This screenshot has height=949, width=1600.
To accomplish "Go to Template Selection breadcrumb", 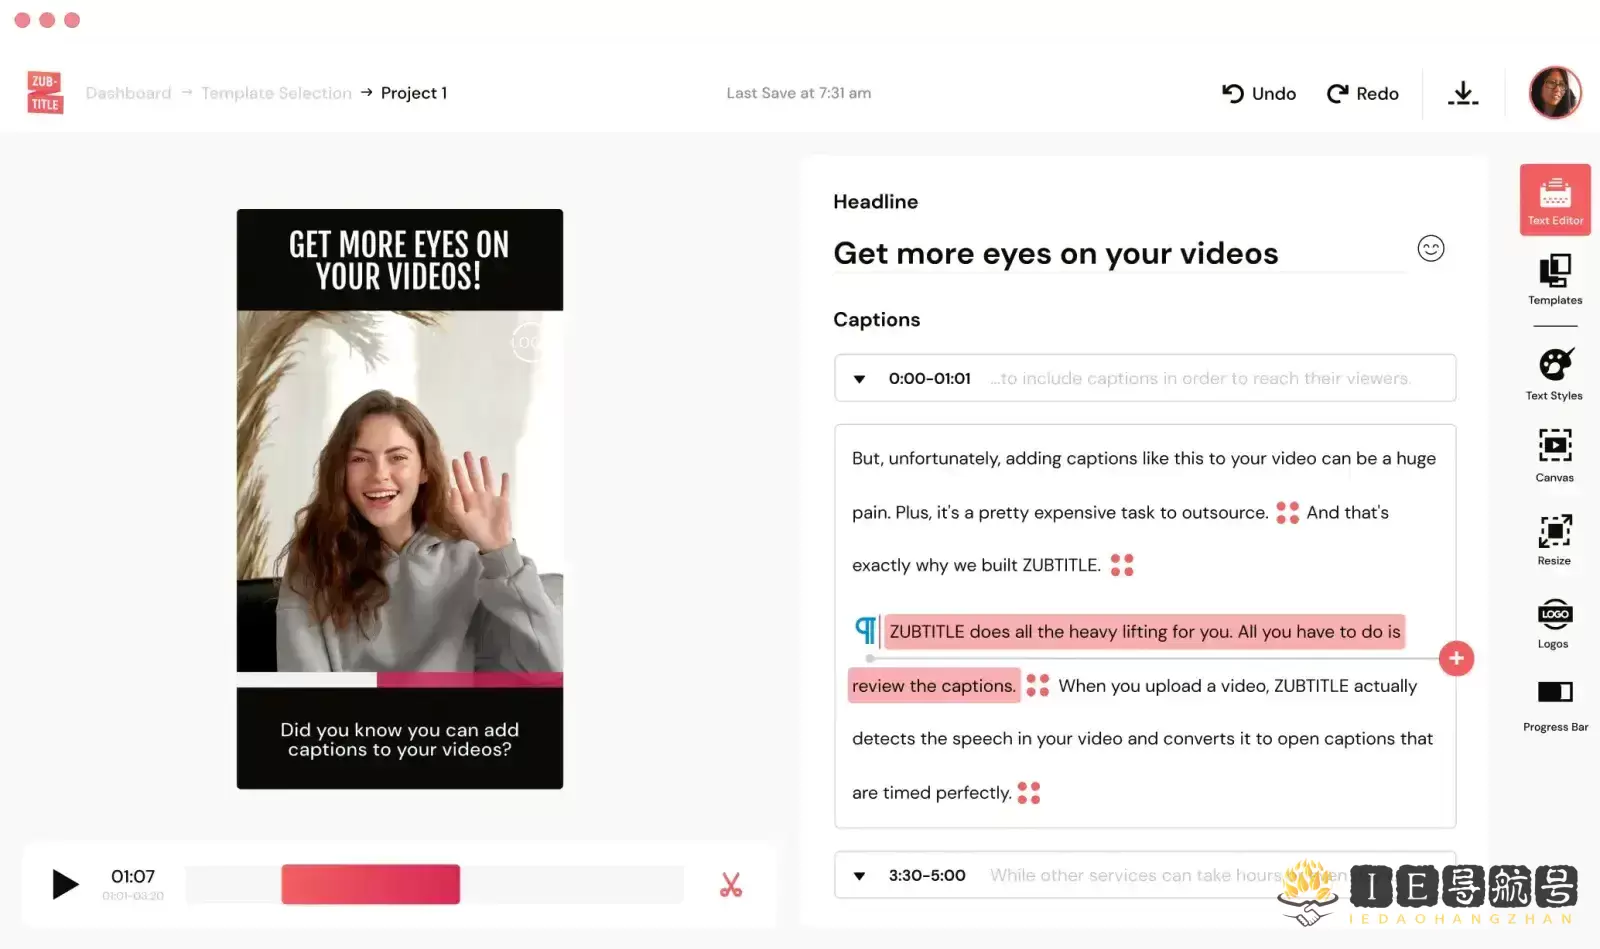I will [276, 93].
